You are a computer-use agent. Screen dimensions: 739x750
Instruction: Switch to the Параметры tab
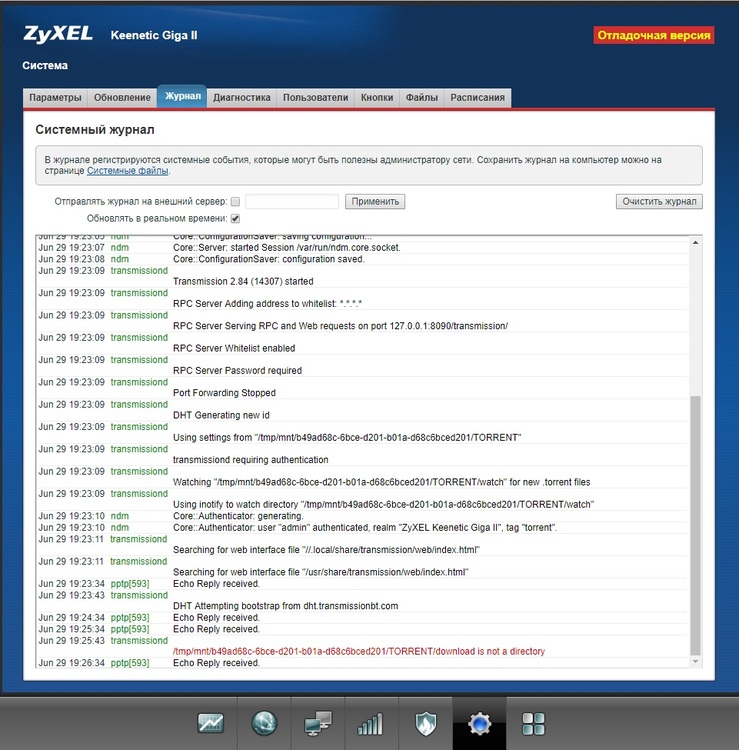(x=55, y=98)
